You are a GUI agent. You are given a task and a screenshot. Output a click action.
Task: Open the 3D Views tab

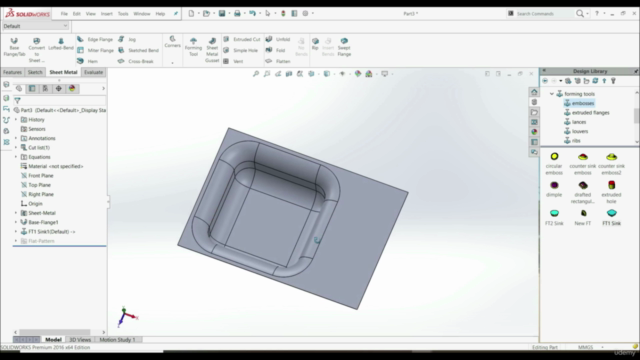click(x=80, y=340)
